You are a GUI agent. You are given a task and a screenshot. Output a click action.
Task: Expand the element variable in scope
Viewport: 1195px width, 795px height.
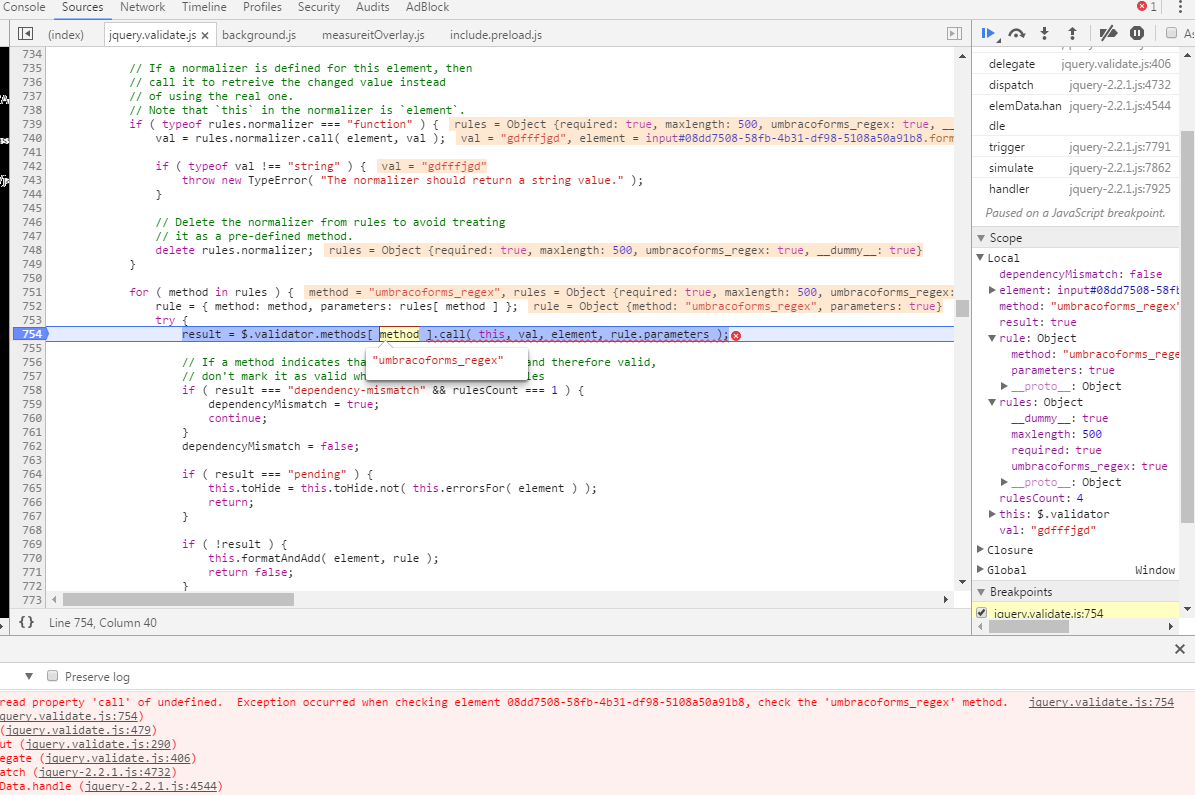992,290
